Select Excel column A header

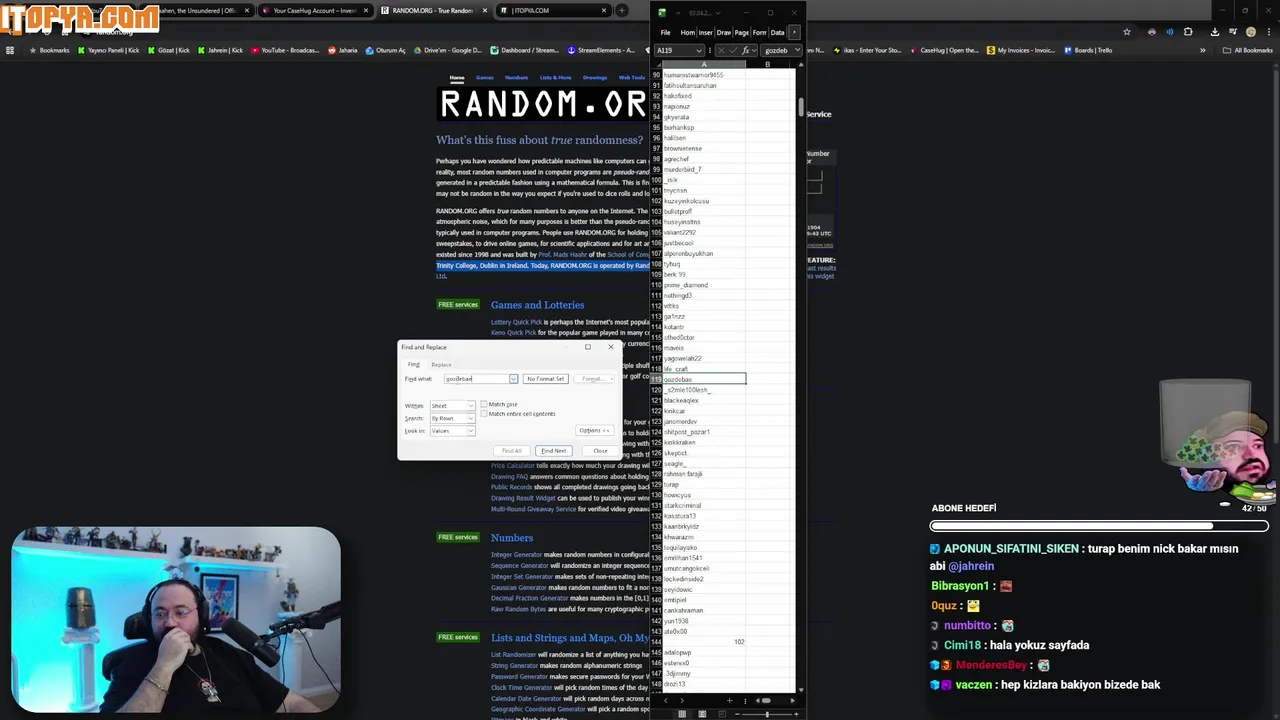704,65
